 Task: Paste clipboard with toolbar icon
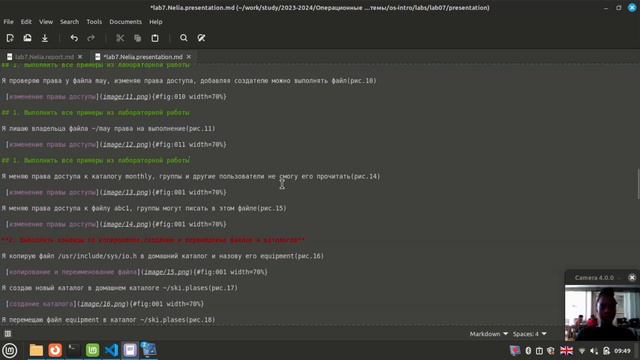click(155, 38)
